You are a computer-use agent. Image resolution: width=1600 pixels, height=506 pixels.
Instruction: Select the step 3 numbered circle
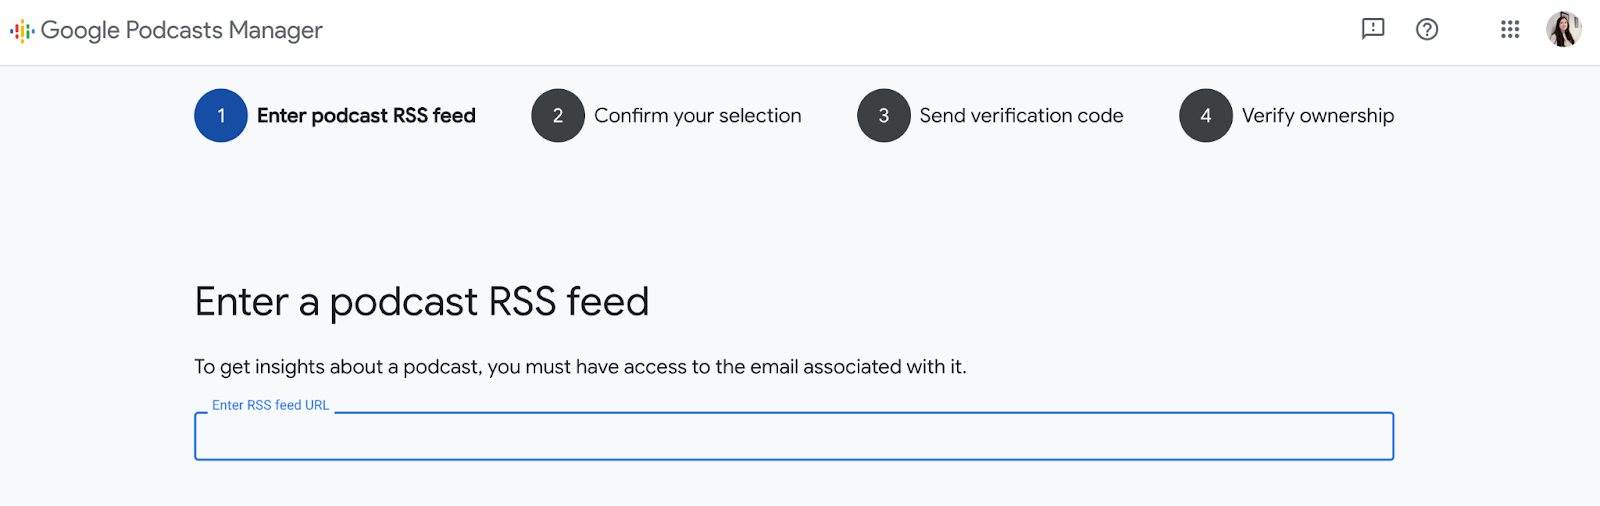[x=884, y=116]
